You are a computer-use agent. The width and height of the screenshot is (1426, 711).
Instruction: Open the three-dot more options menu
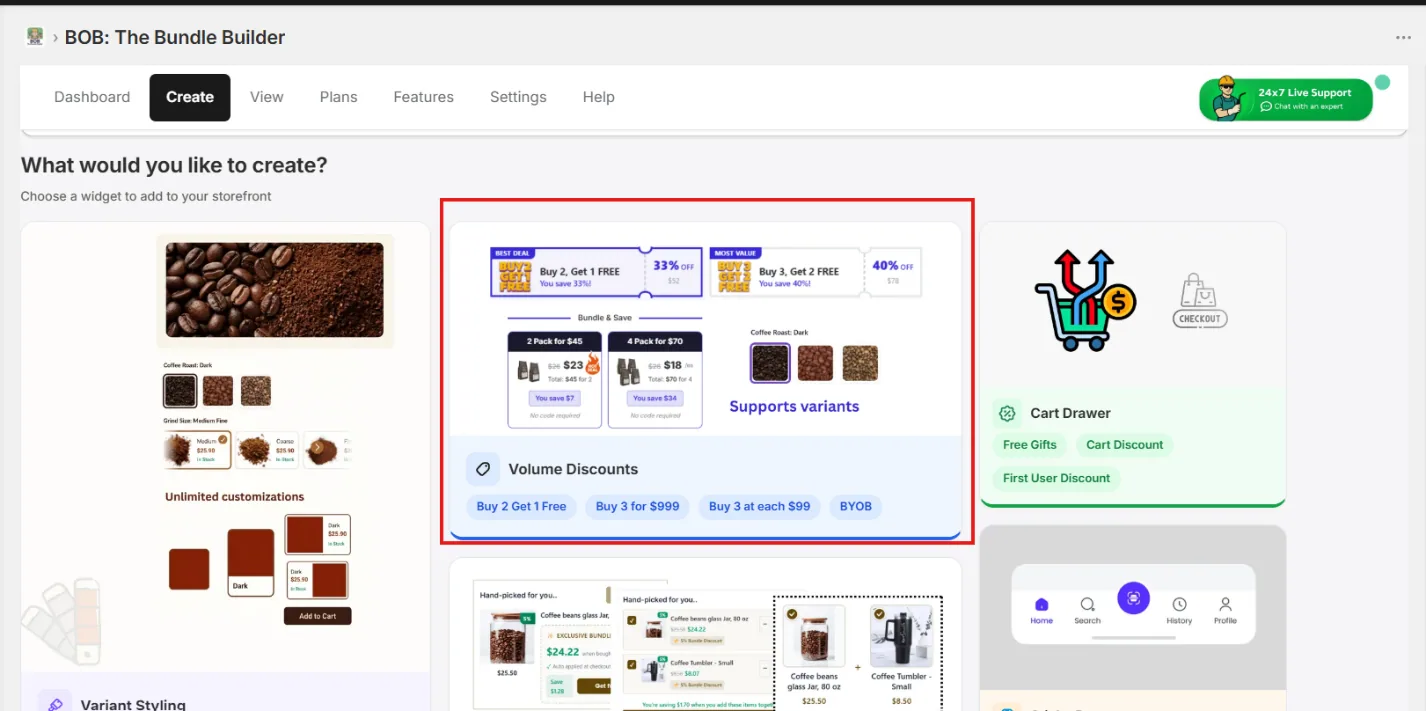(x=1403, y=38)
